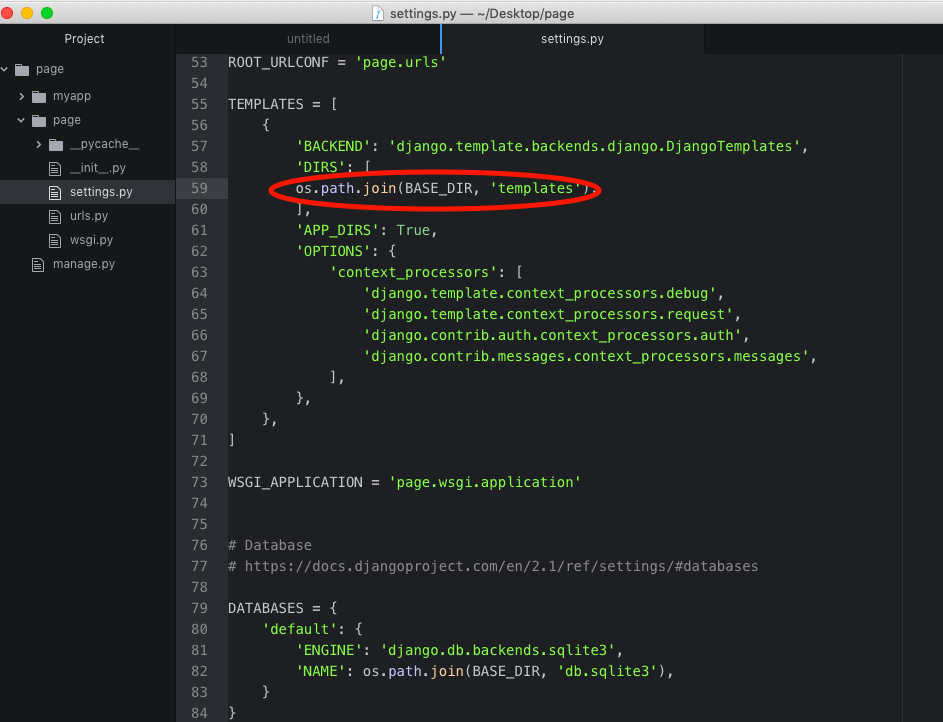
Task: Click the settings.py file icon in tree
Action: click(x=55, y=192)
